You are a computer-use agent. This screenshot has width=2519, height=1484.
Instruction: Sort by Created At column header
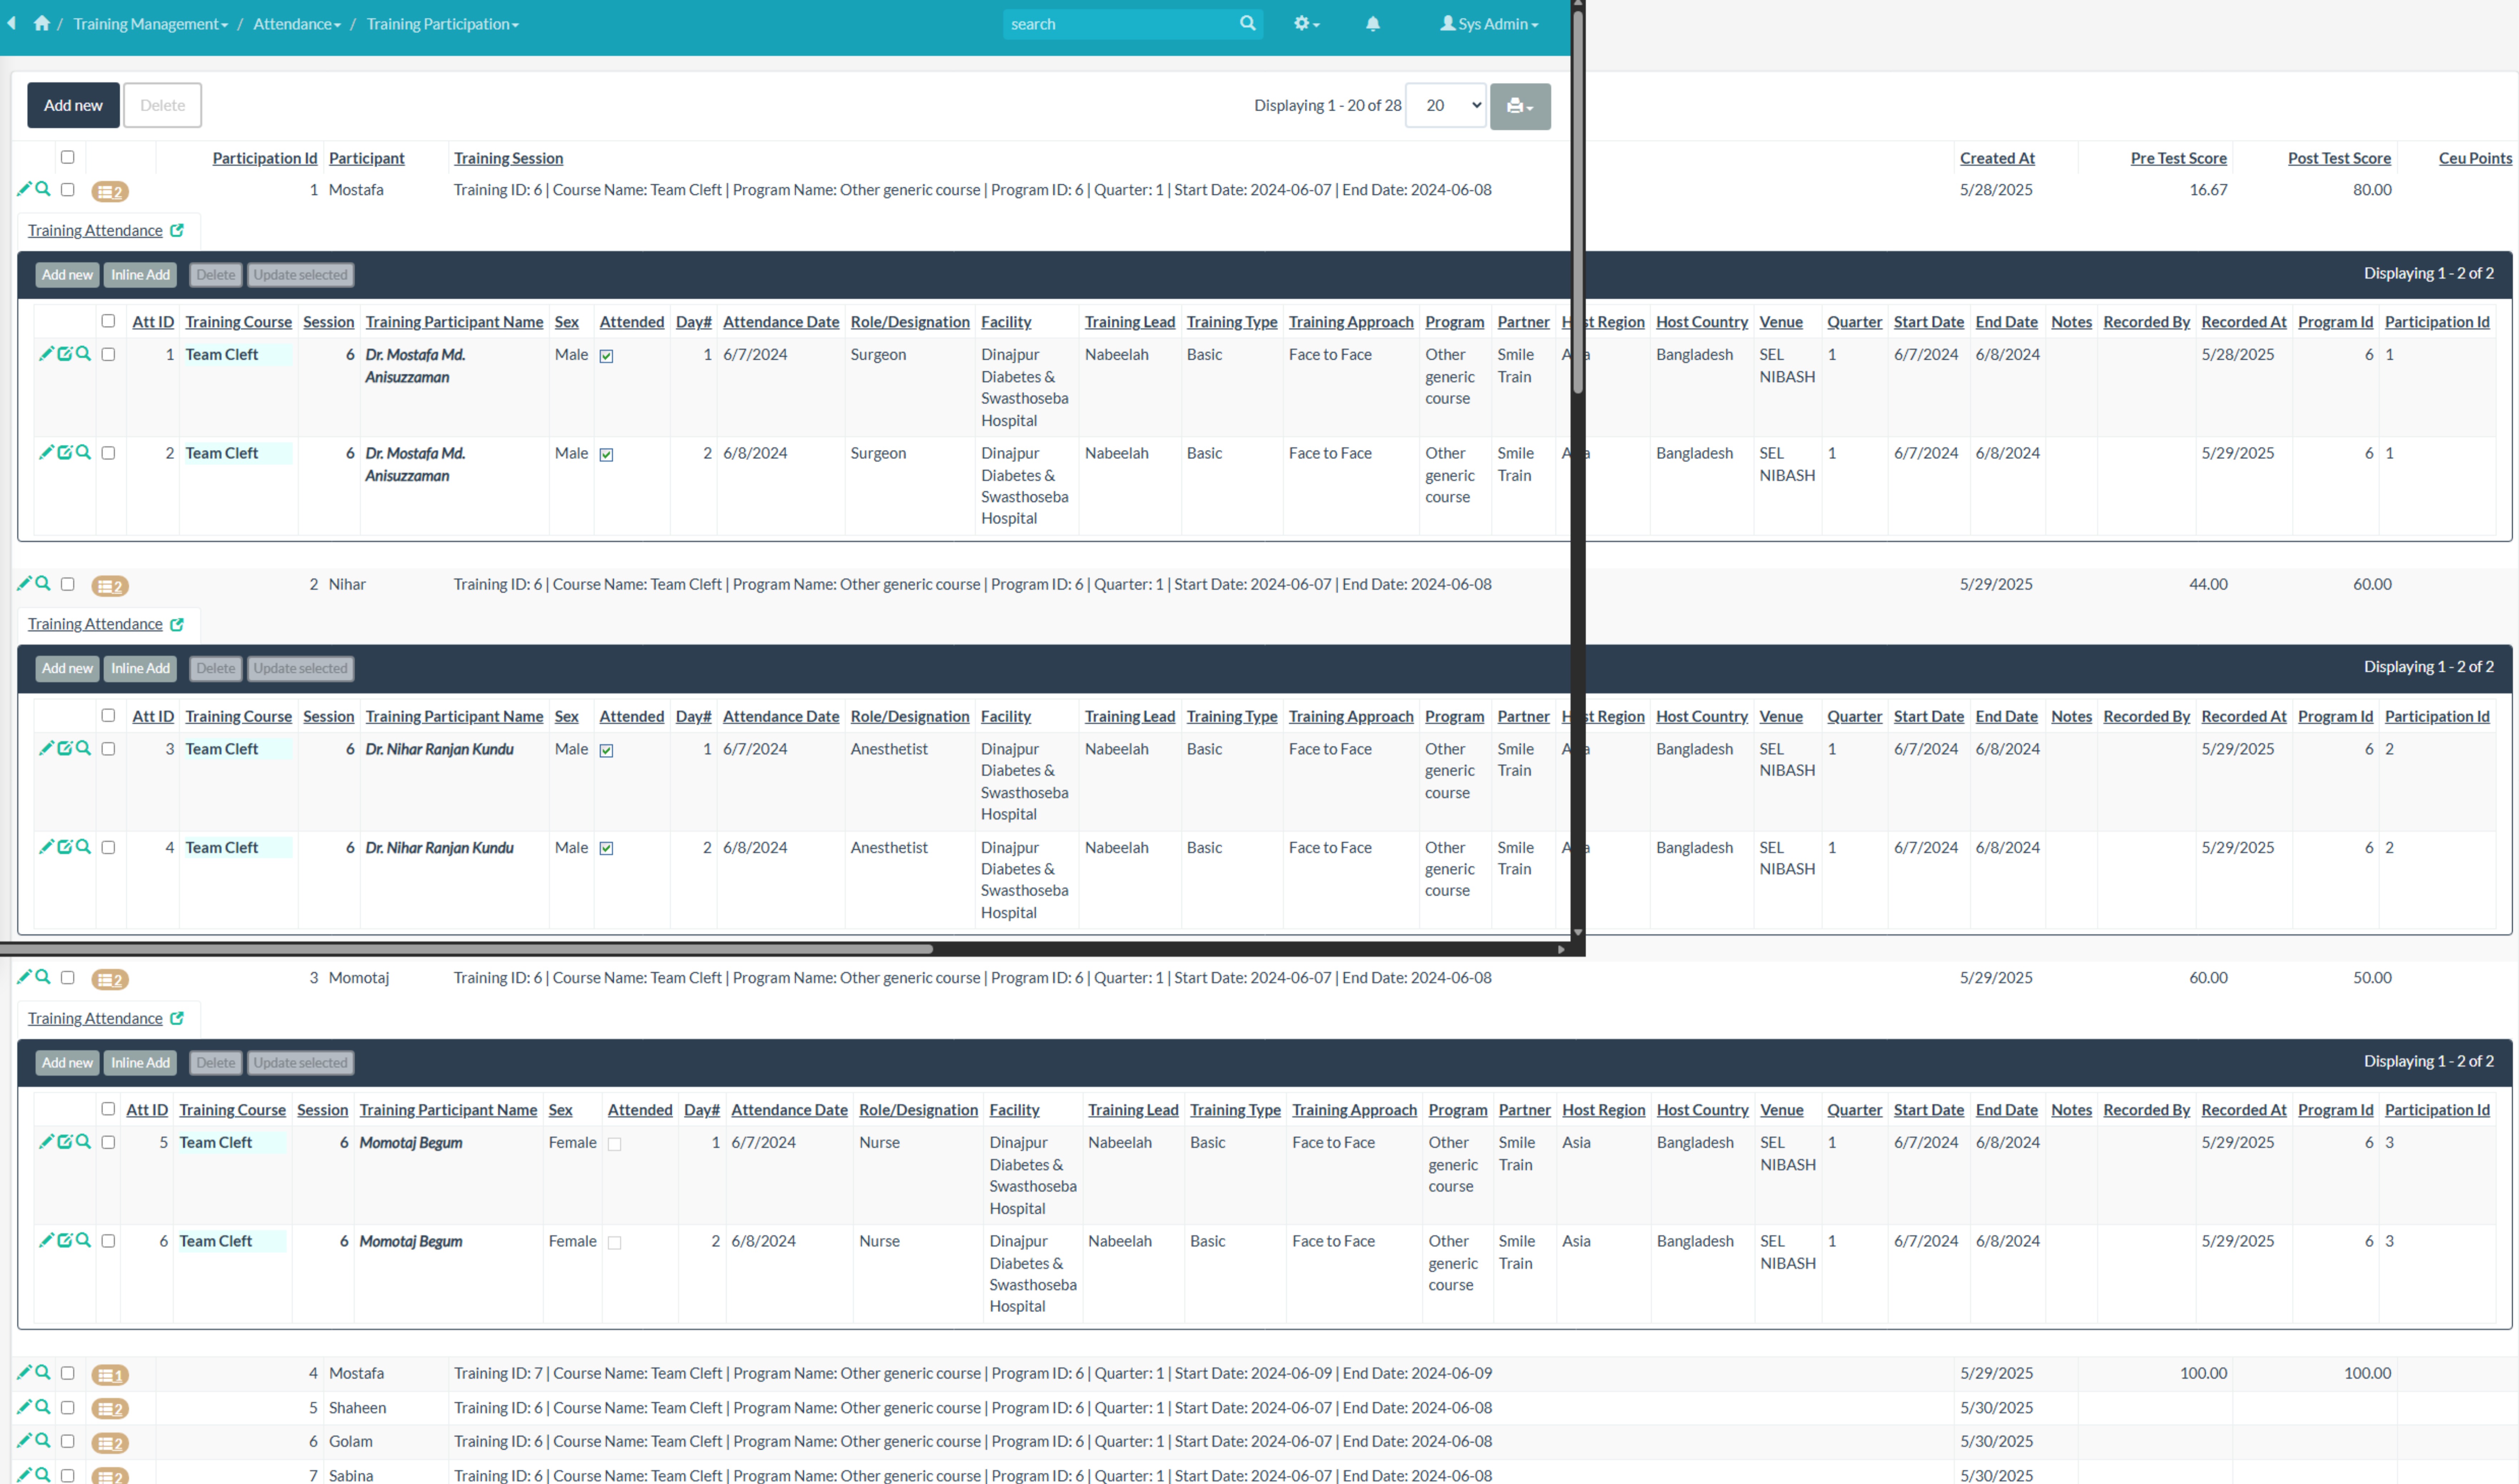pyautogui.click(x=1997, y=158)
